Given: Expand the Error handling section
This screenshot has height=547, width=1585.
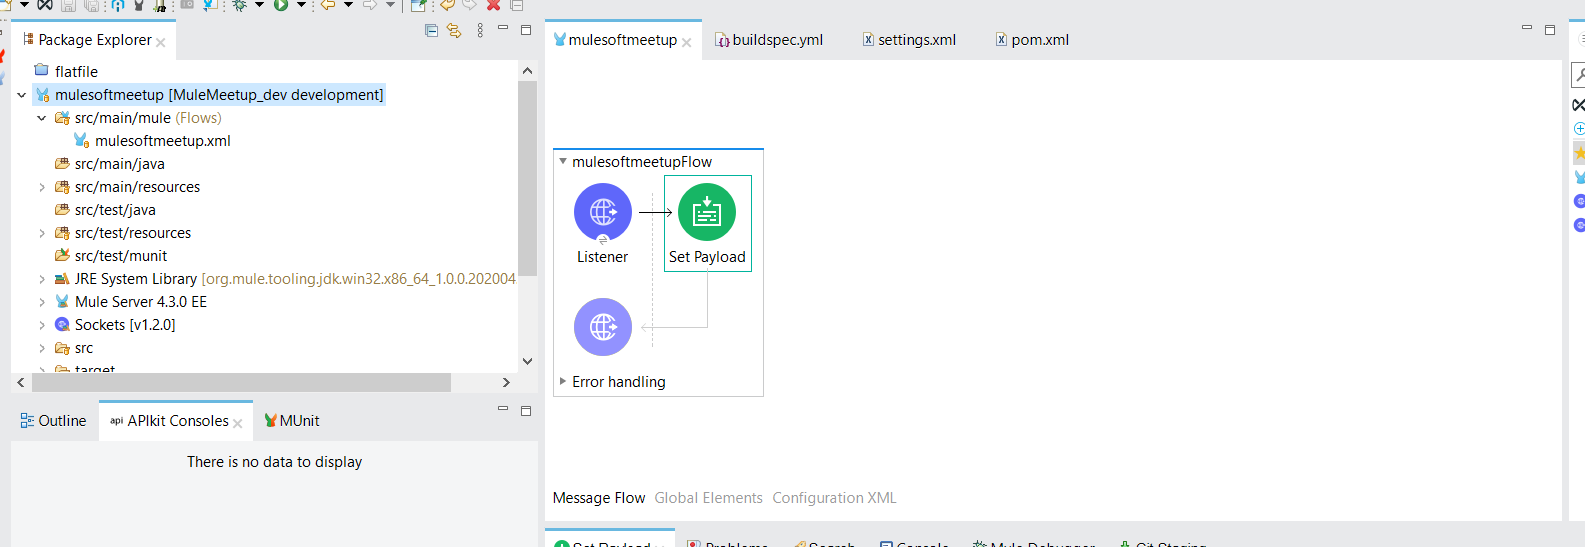Looking at the screenshot, I should pos(563,381).
